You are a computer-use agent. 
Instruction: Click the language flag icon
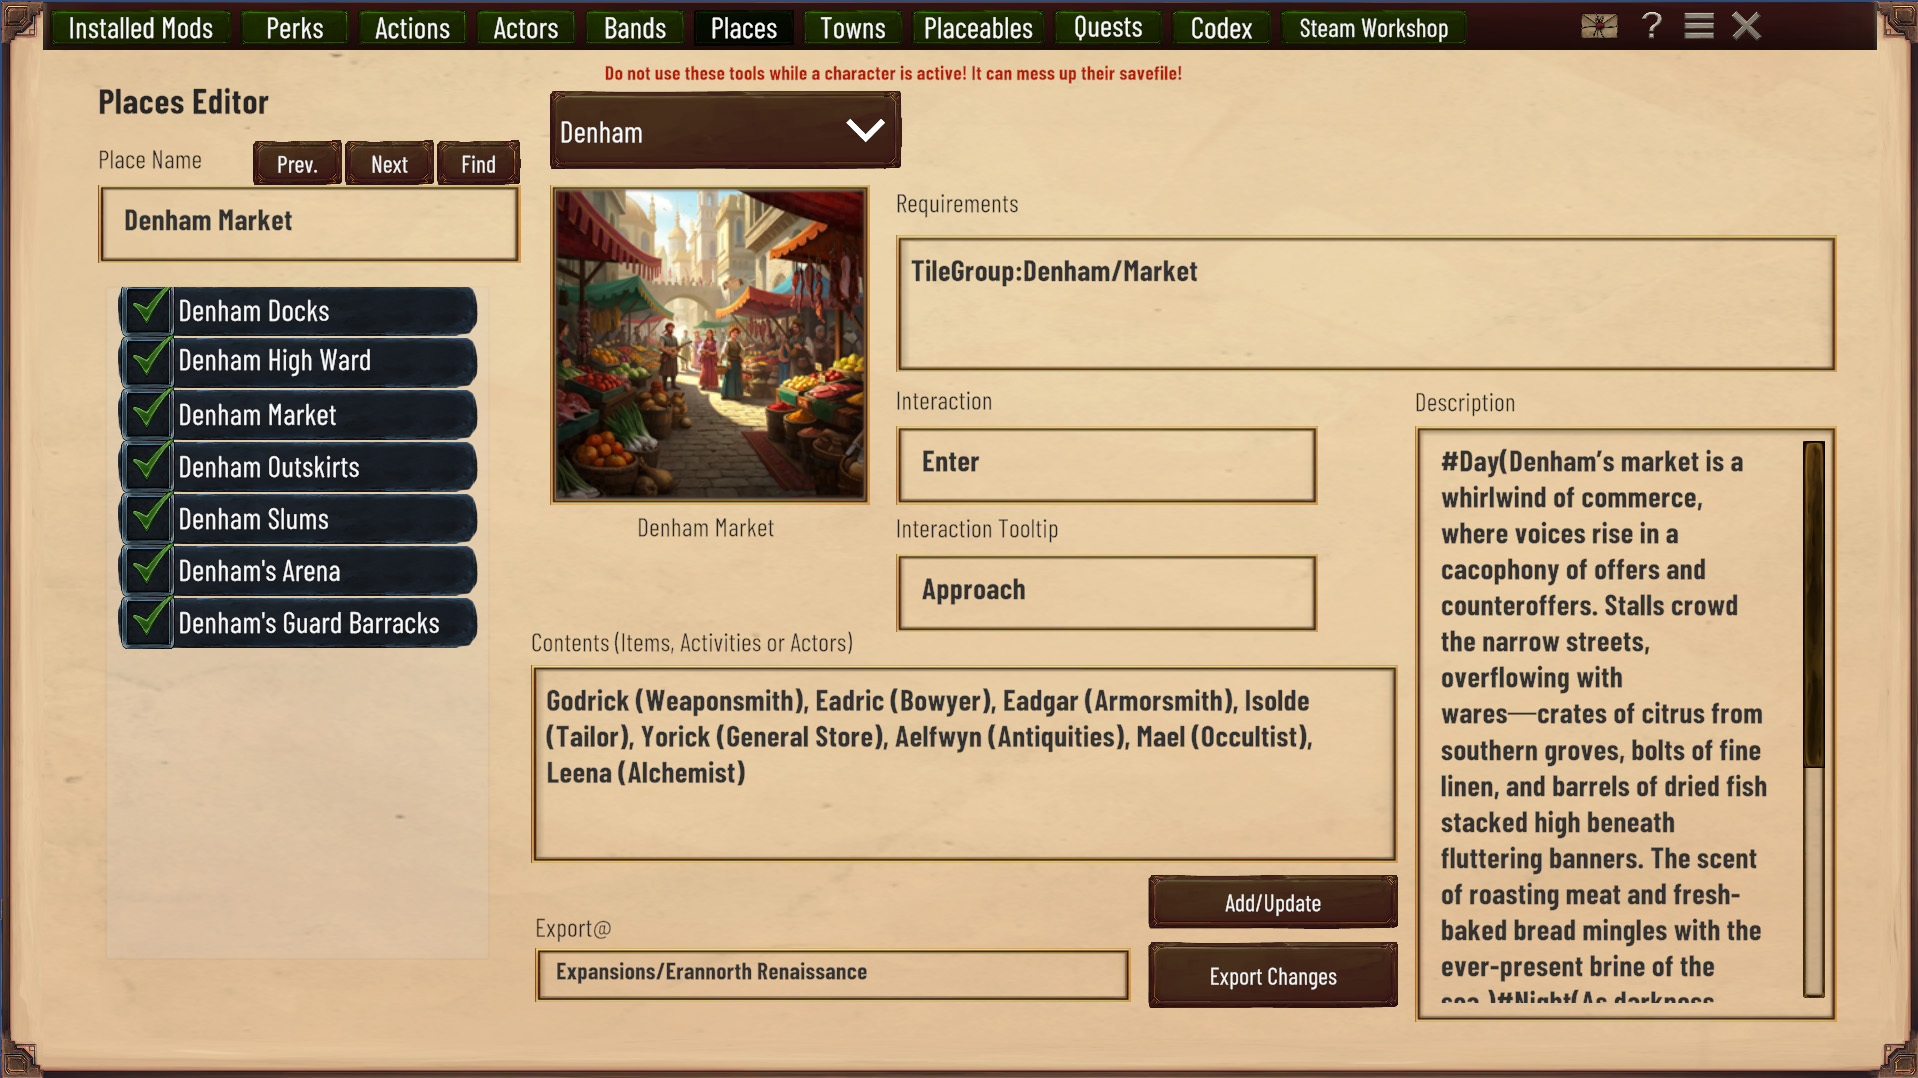click(x=1599, y=27)
